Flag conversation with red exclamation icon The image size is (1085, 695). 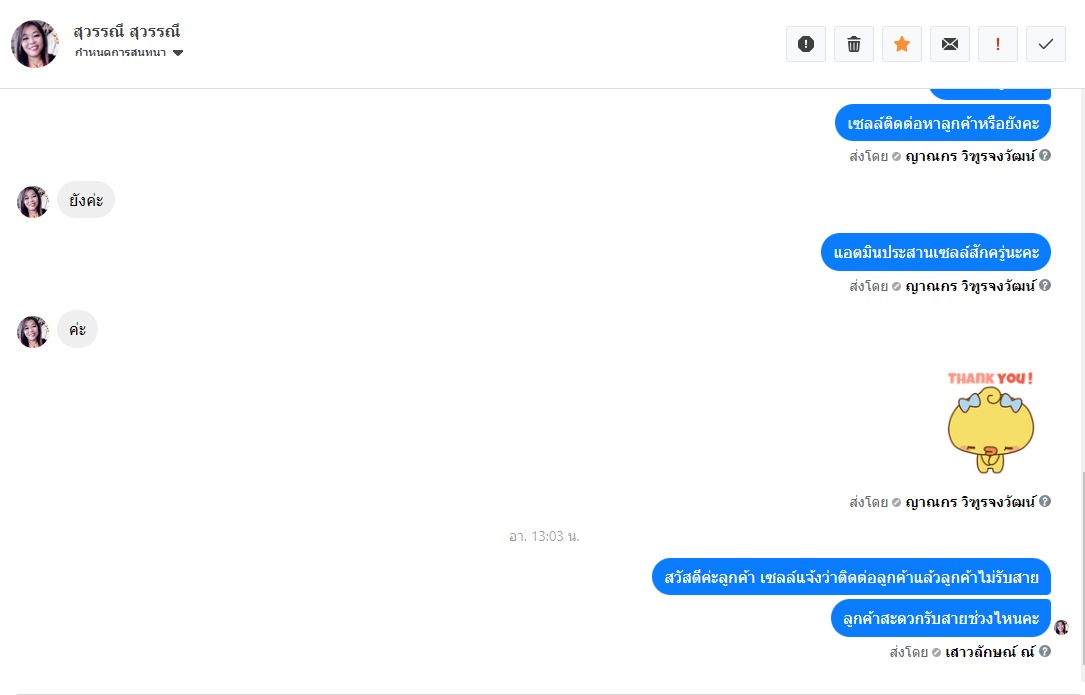pyautogui.click(x=998, y=44)
